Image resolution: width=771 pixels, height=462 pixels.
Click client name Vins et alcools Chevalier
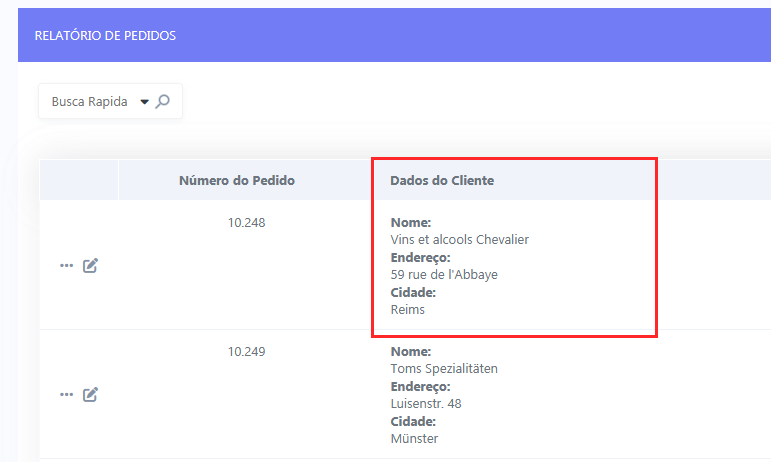[460, 239]
